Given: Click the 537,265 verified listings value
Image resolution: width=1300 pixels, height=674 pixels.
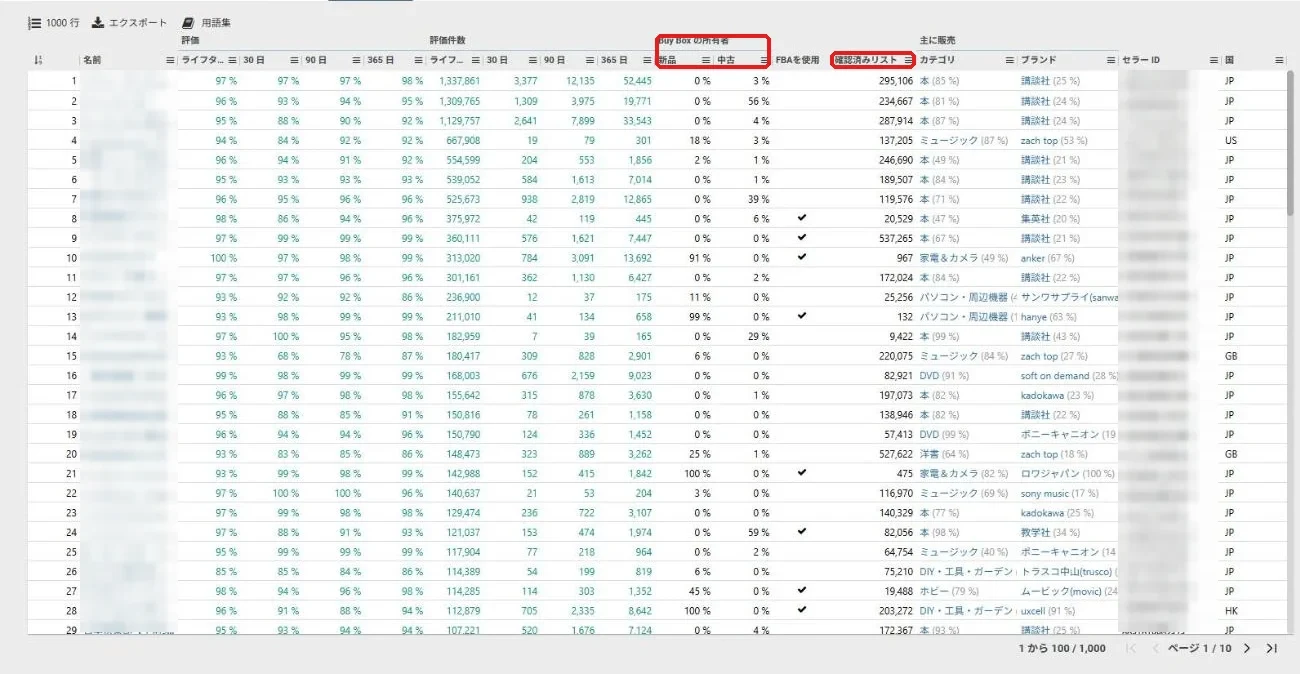Looking at the screenshot, I should point(896,239).
